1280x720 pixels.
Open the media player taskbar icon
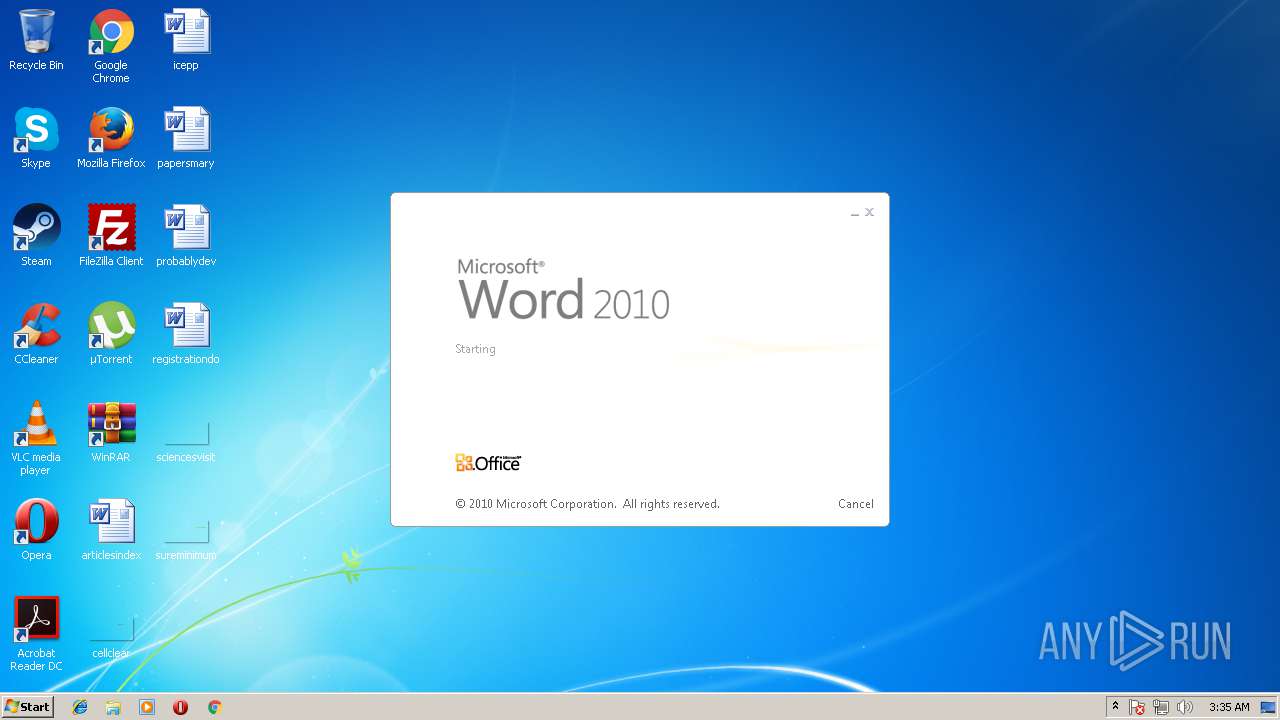tap(147, 707)
